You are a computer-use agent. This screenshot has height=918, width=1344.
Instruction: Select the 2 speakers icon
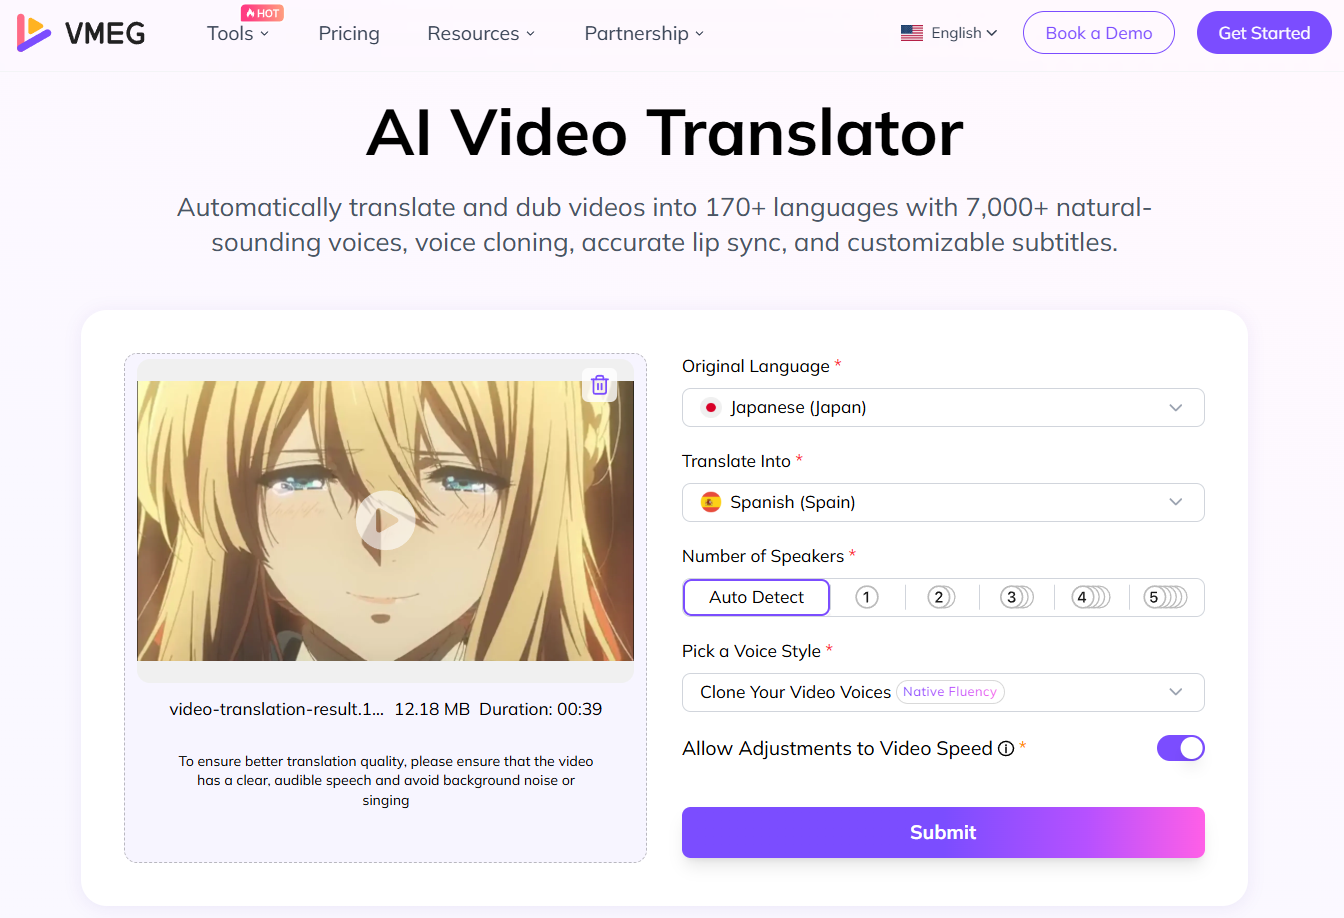pyautogui.click(x=941, y=597)
